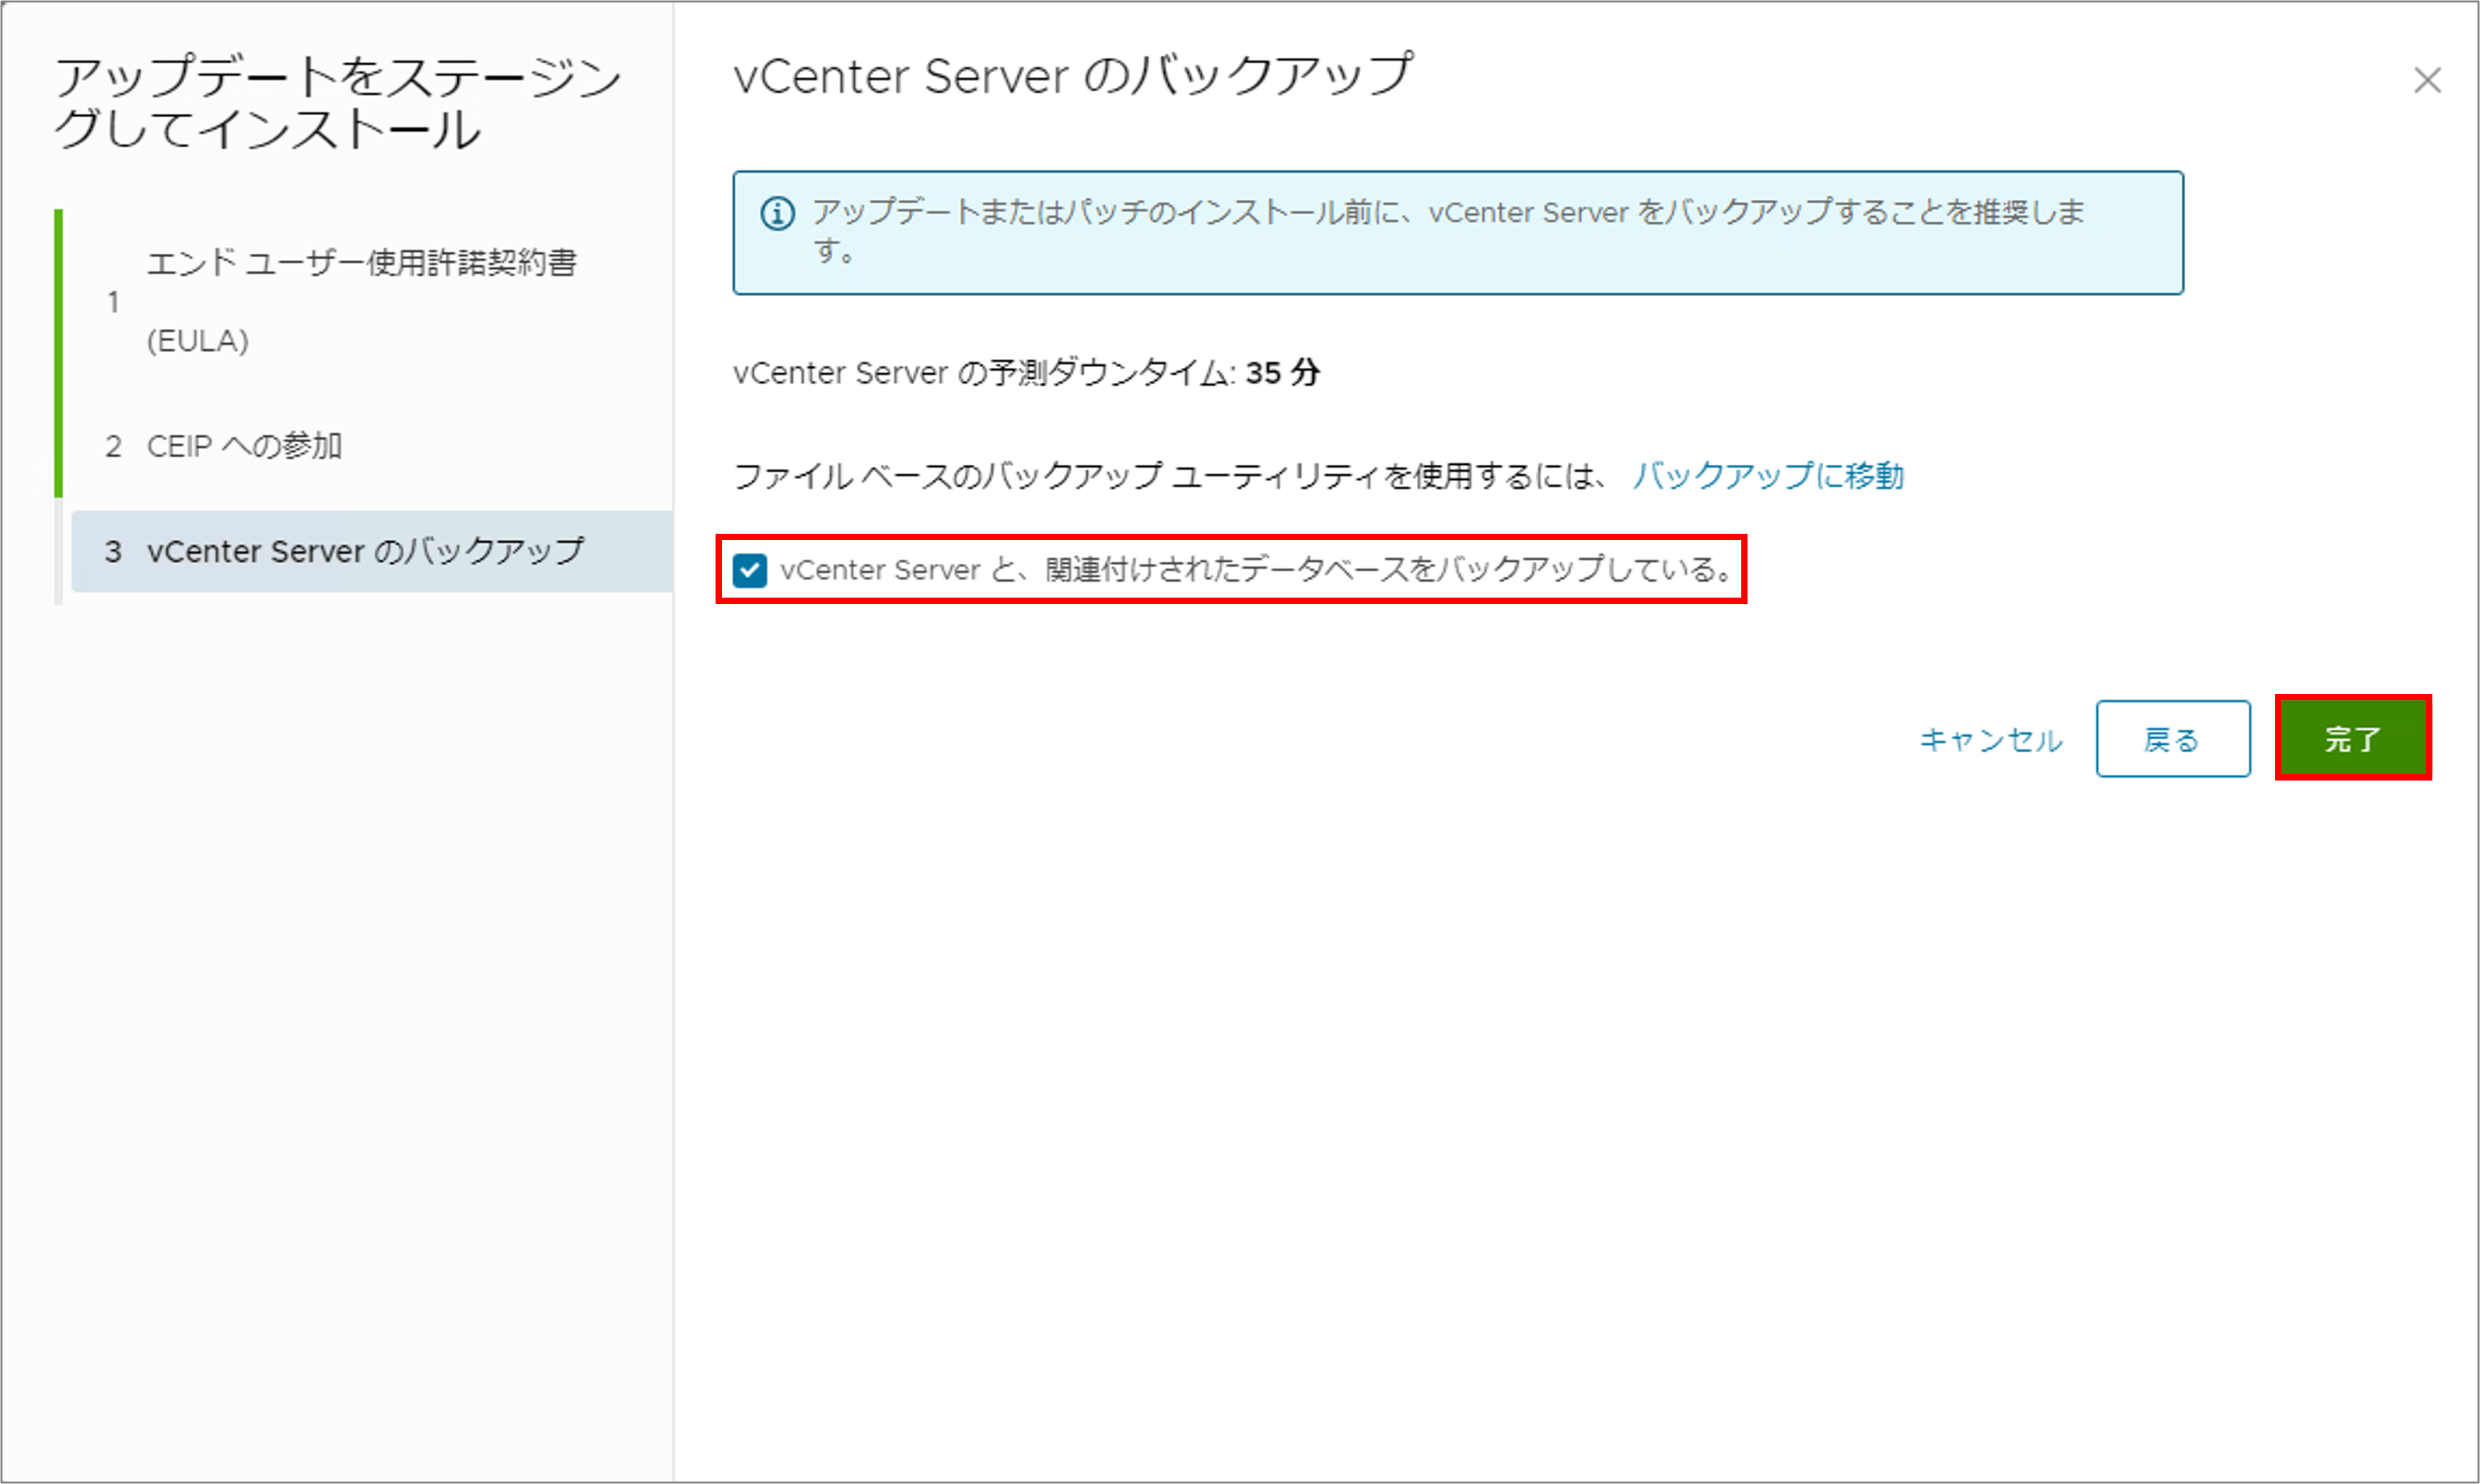Click the info icon in the blue banner

(x=777, y=213)
